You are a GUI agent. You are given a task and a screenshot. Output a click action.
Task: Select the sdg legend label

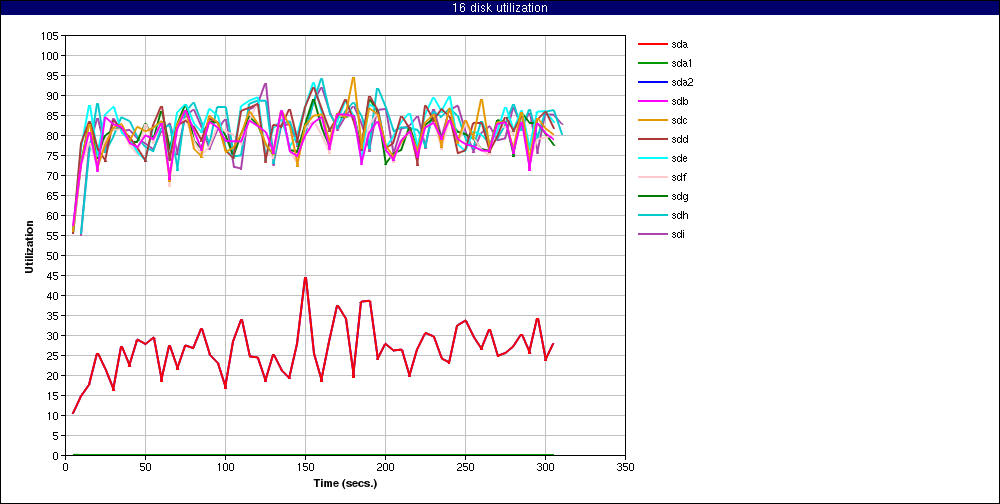680,196
